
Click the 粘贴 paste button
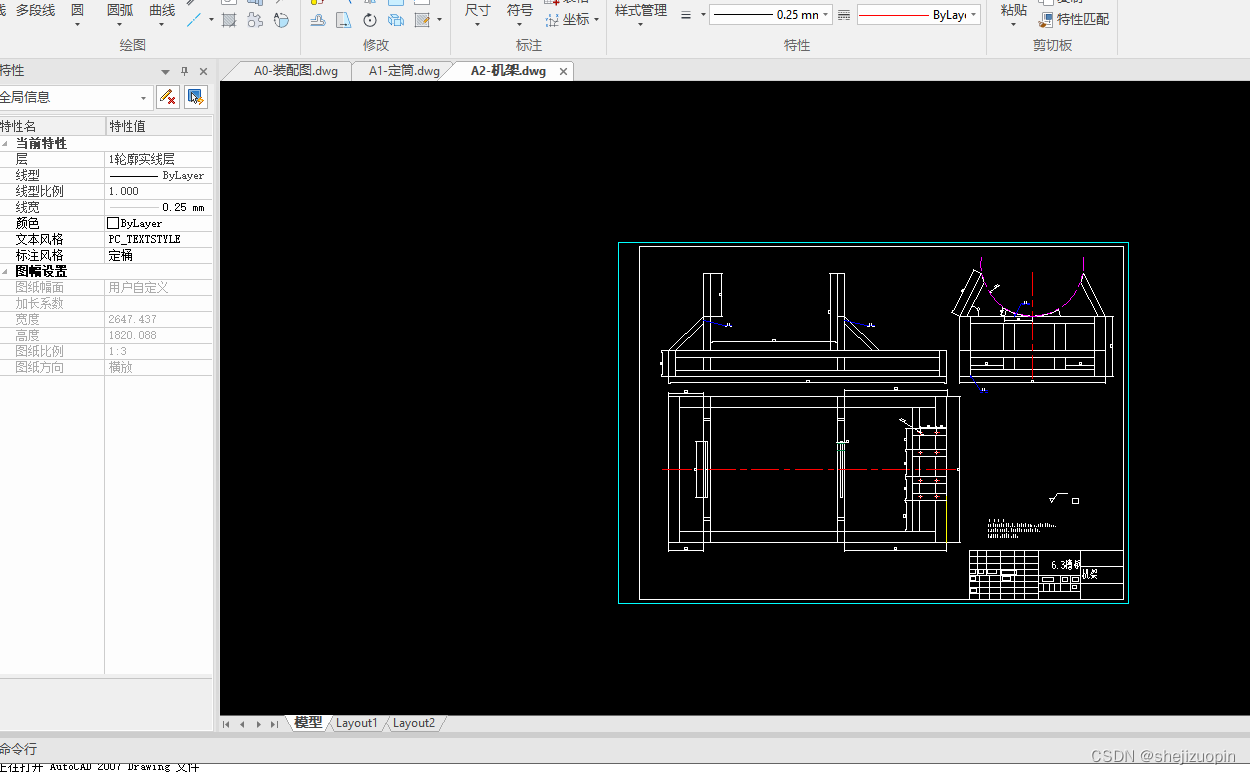[1013, 15]
